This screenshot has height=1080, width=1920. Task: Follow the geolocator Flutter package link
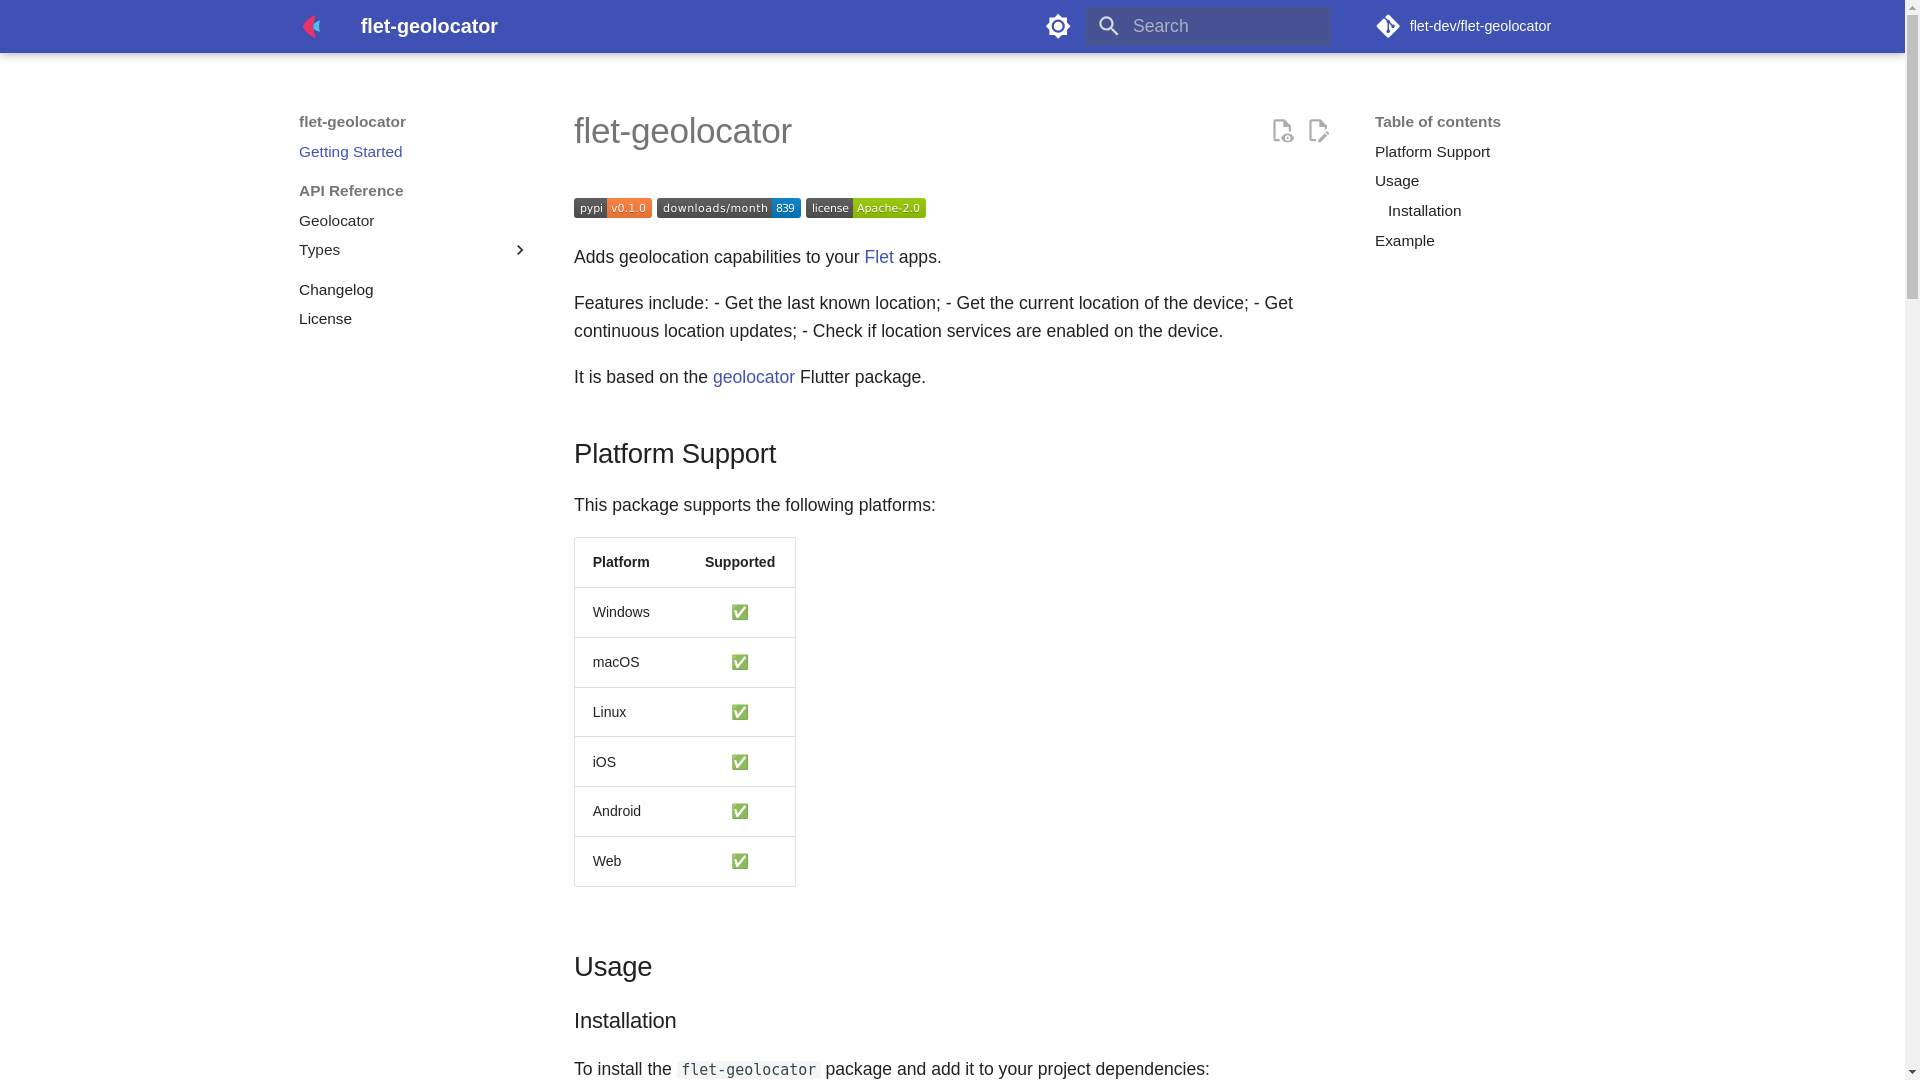[754, 377]
